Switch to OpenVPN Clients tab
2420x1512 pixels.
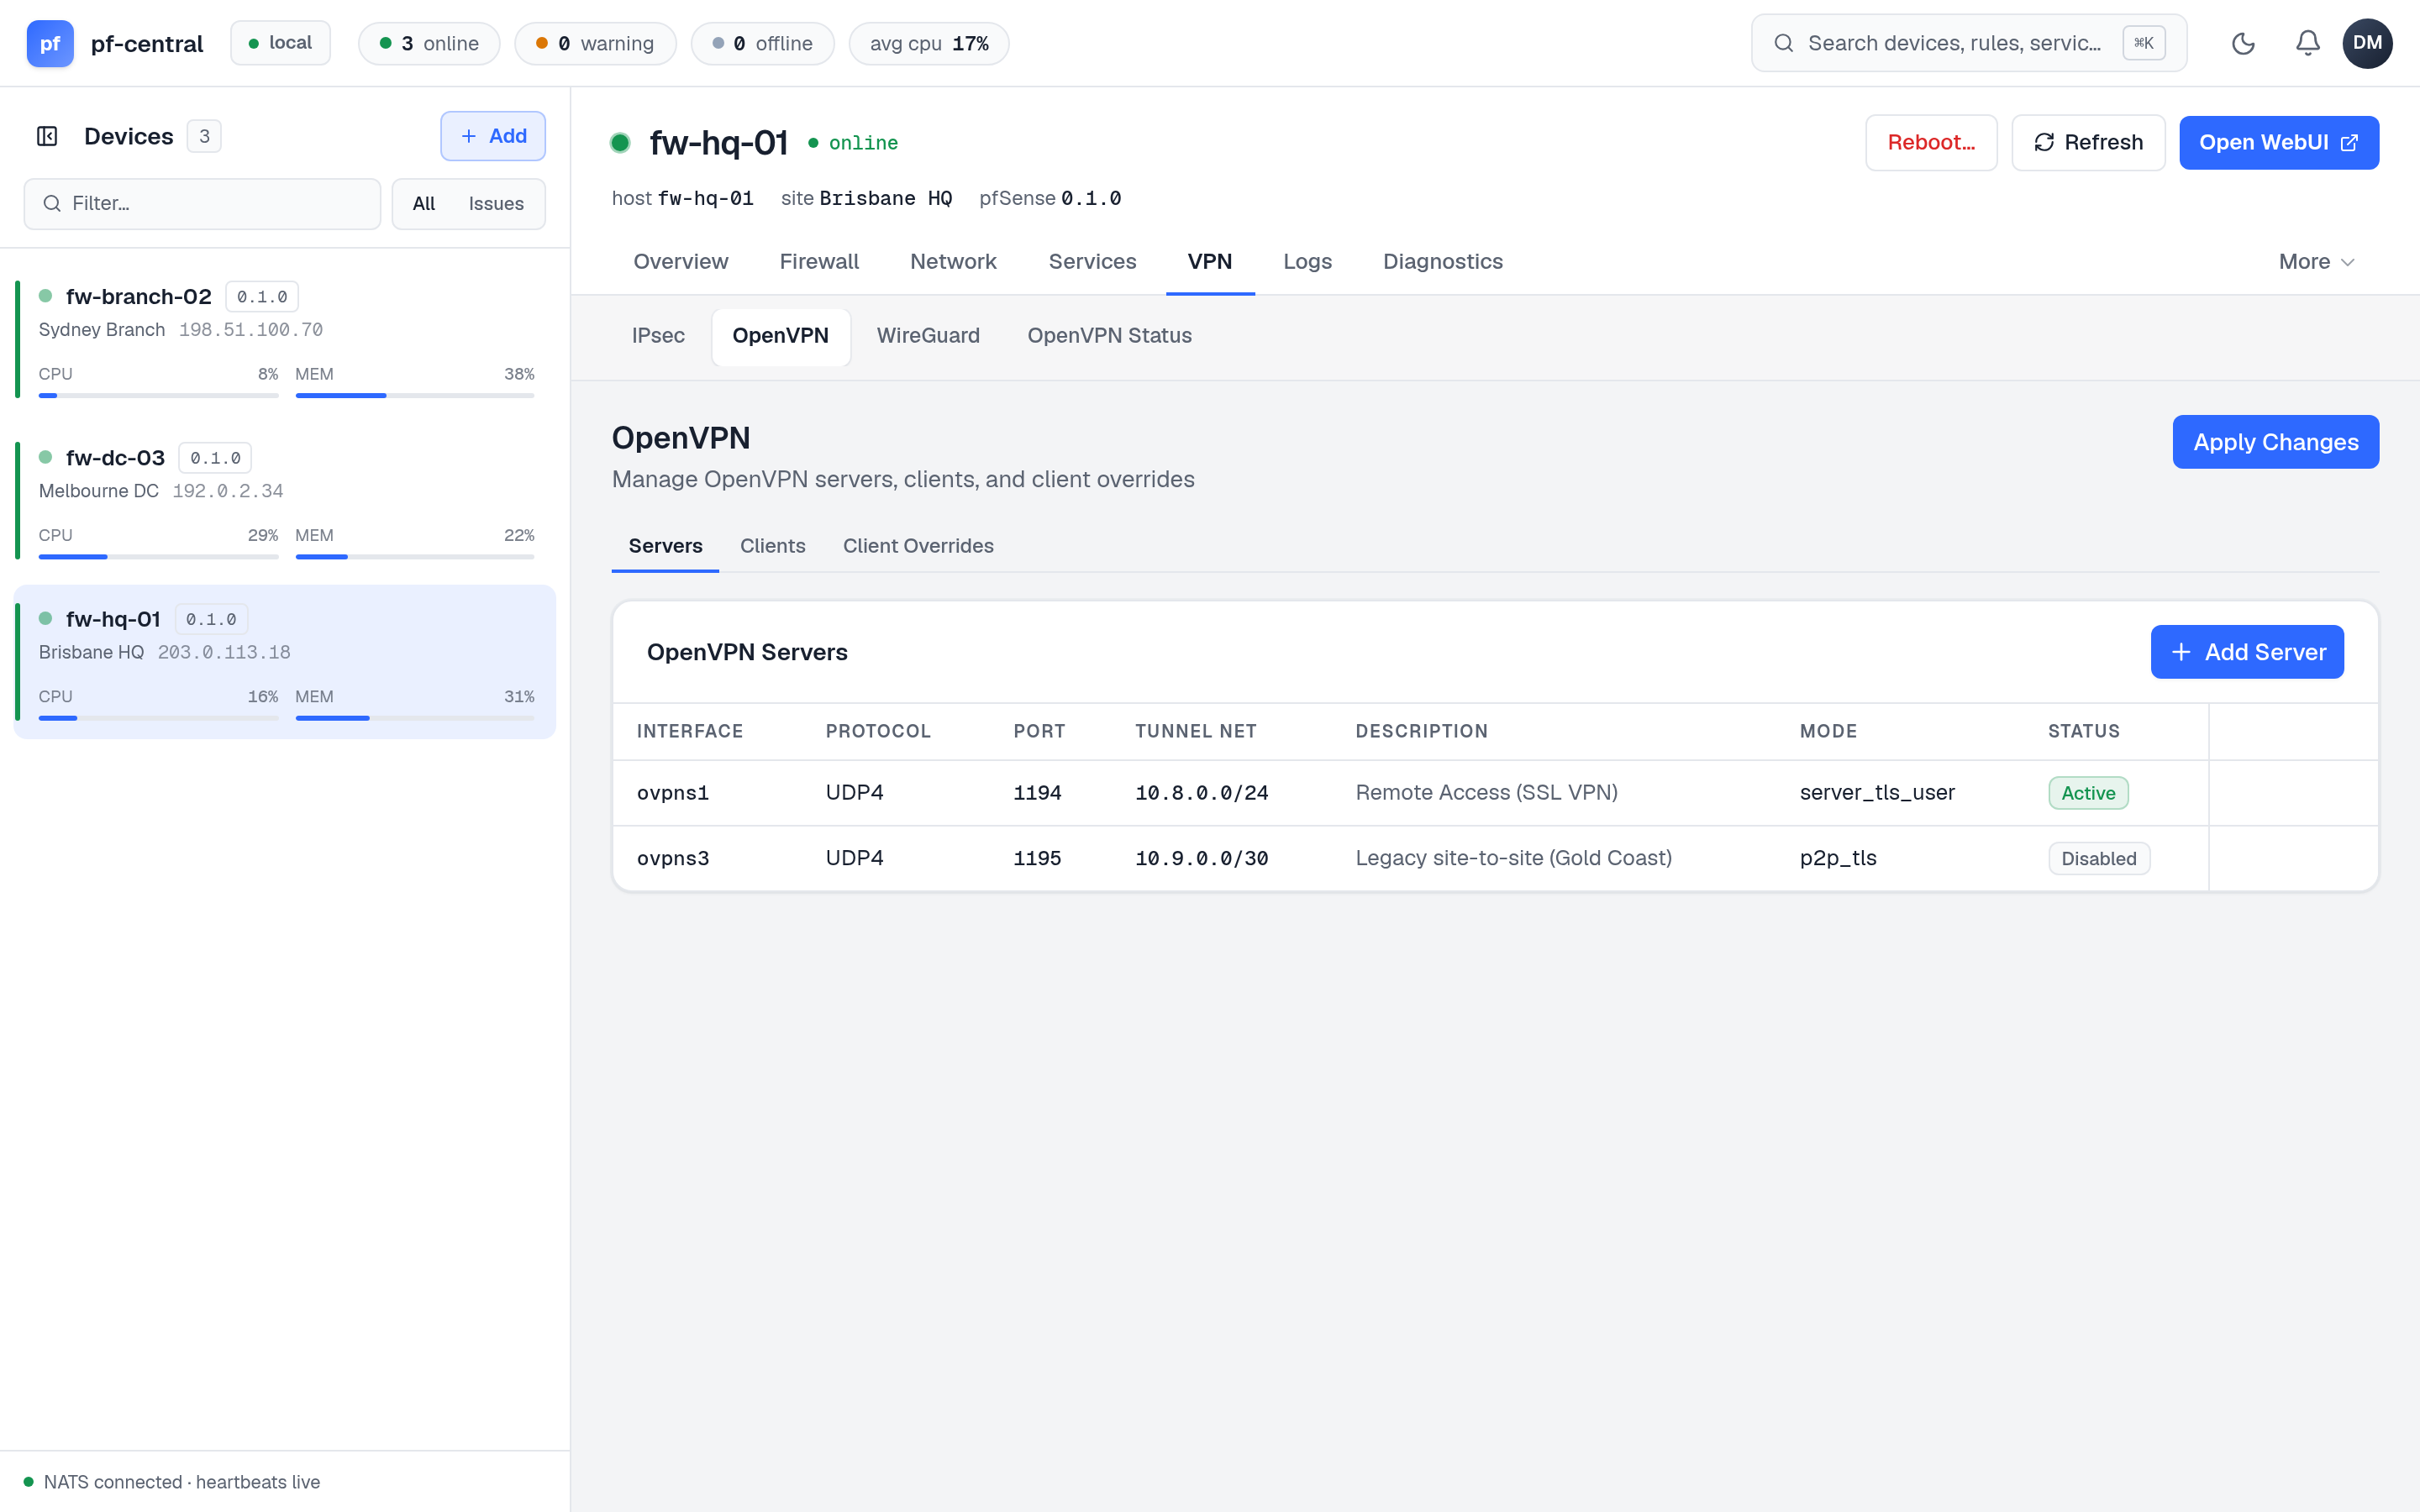772,546
